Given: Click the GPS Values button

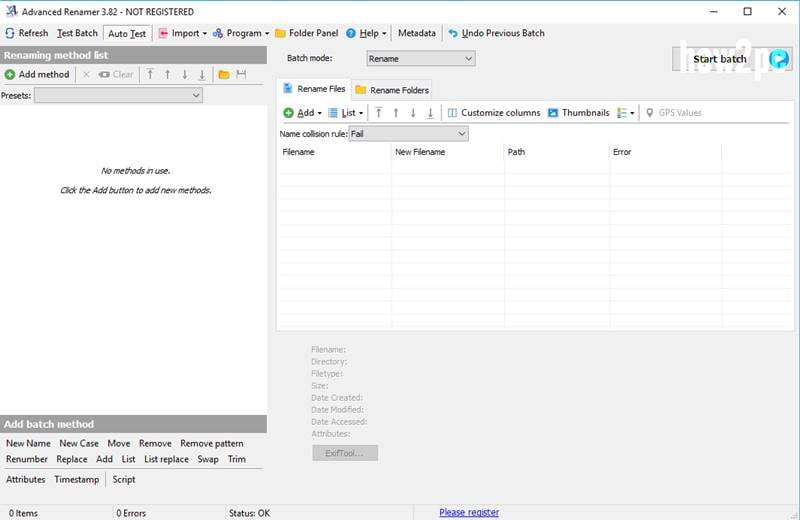Looking at the screenshot, I should [x=673, y=113].
